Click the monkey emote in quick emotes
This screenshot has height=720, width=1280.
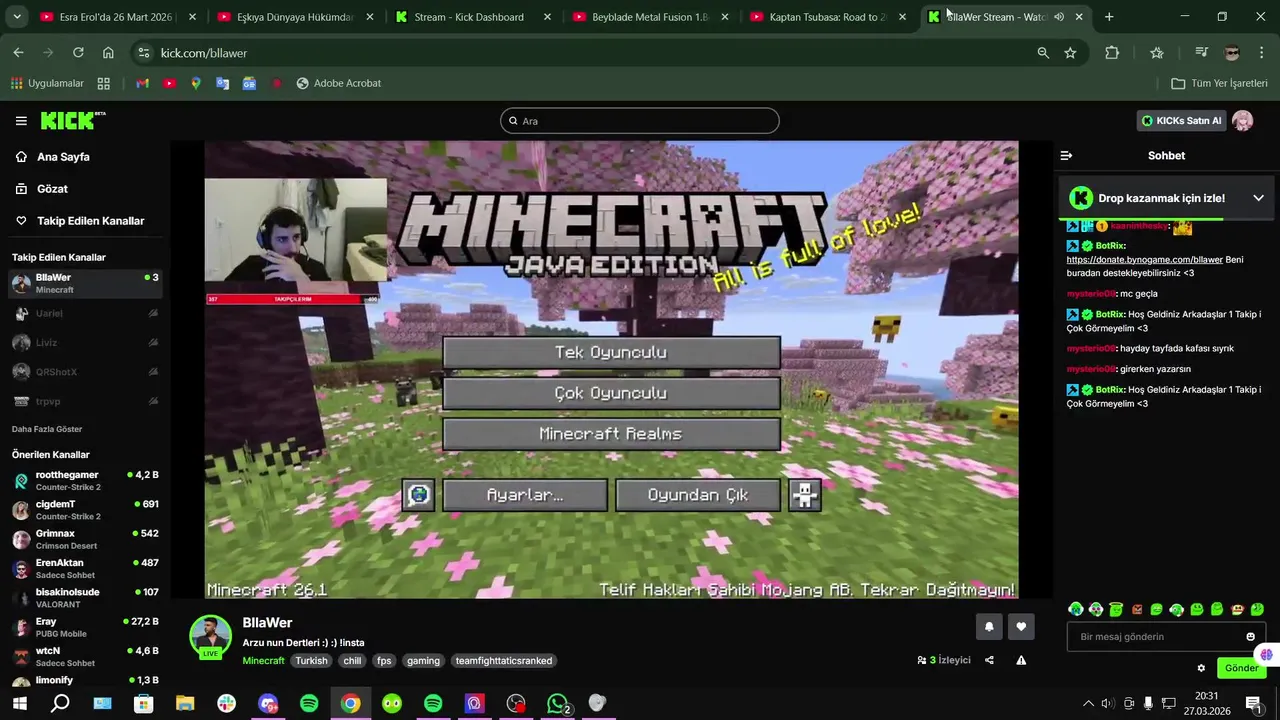(1237, 609)
